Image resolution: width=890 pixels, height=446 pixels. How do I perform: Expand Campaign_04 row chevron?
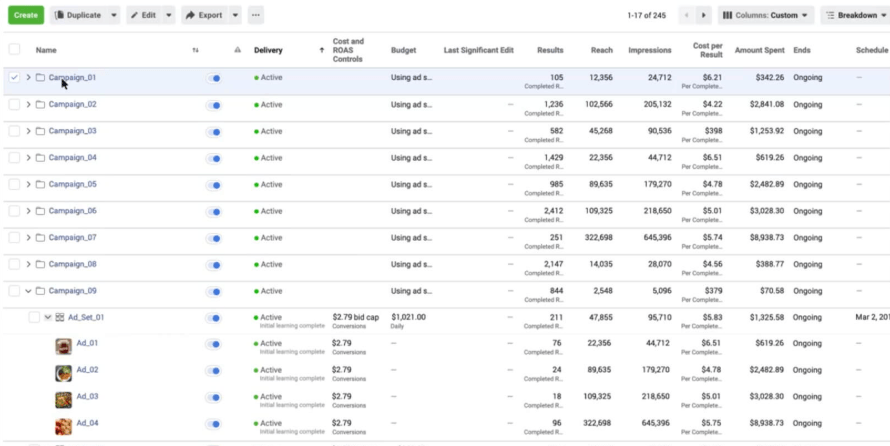28,158
